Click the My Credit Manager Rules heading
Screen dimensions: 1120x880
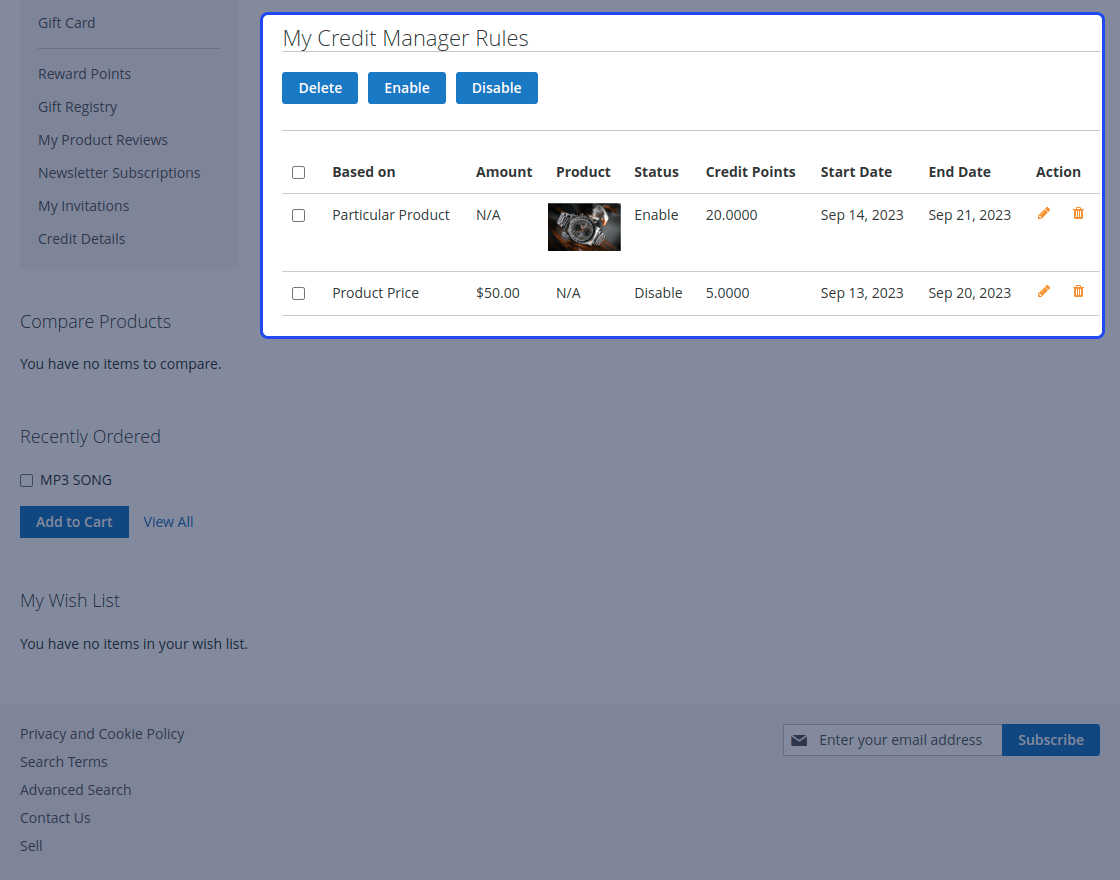pyautogui.click(x=406, y=38)
